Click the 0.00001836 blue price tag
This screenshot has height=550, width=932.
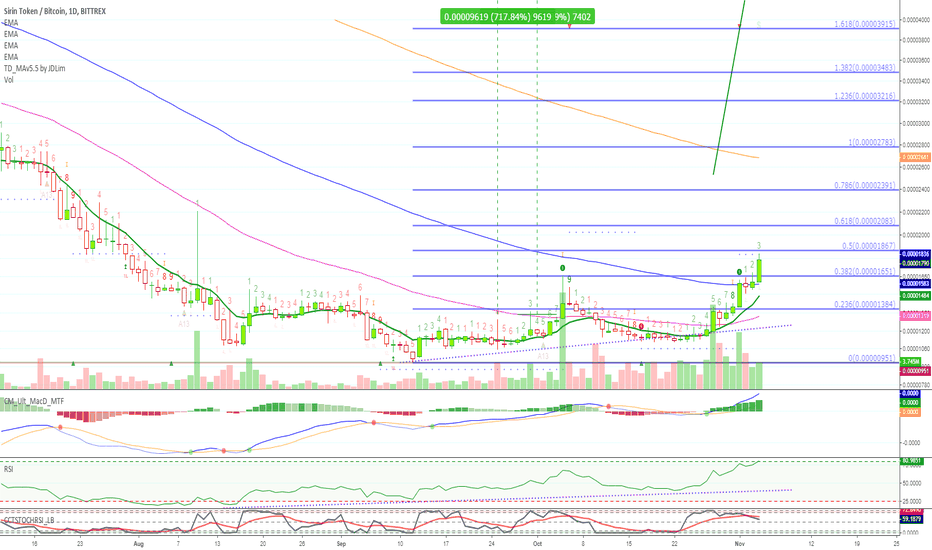916,254
